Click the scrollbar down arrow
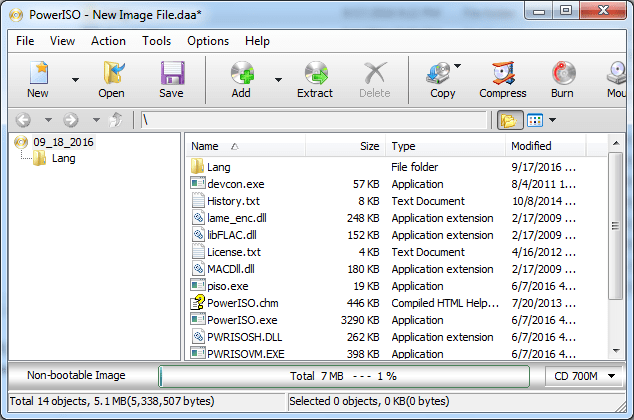 (x=616, y=351)
